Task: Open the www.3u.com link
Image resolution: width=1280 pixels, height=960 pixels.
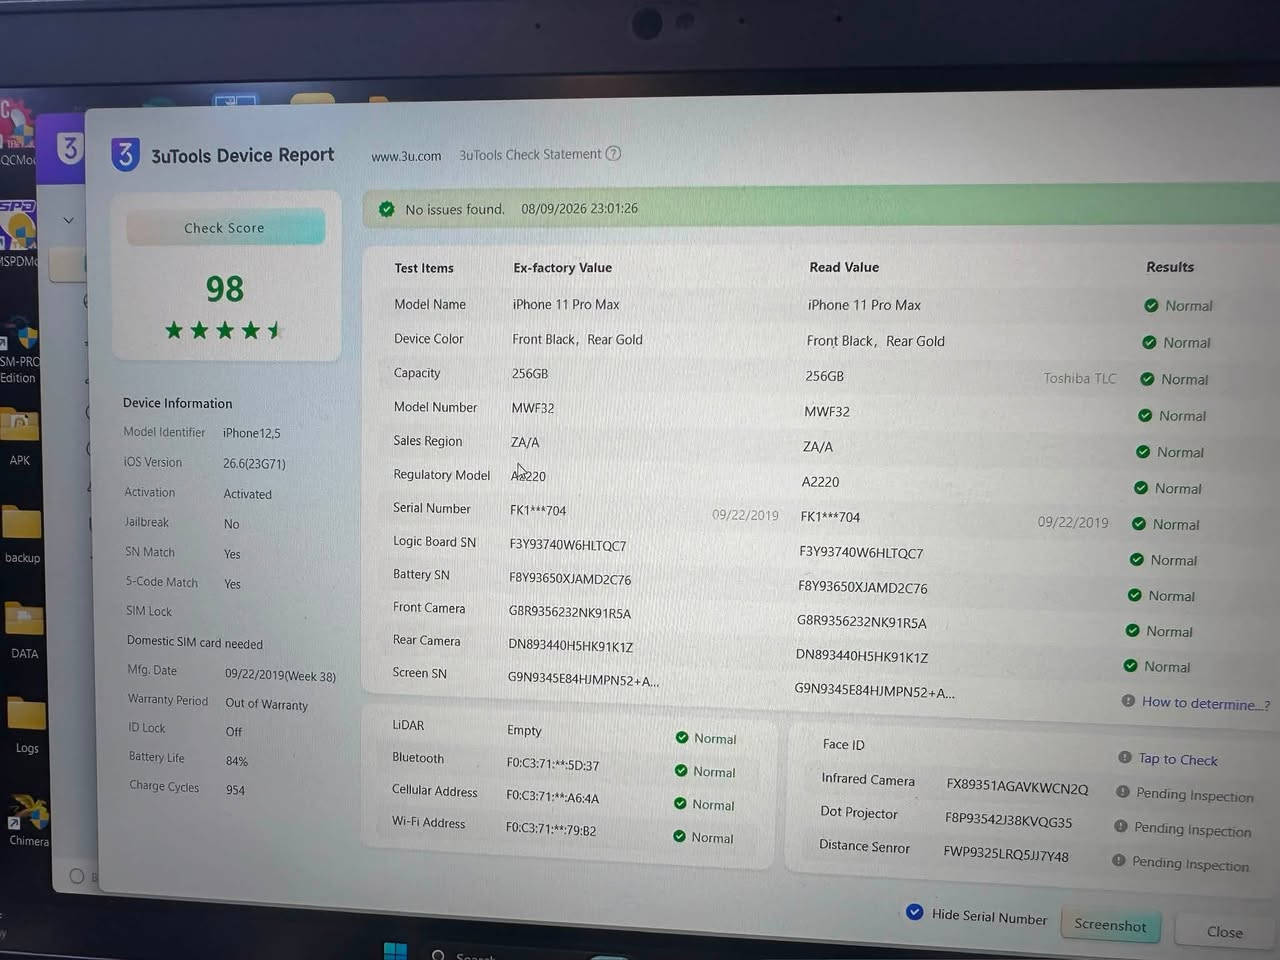Action: coord(406,156)
